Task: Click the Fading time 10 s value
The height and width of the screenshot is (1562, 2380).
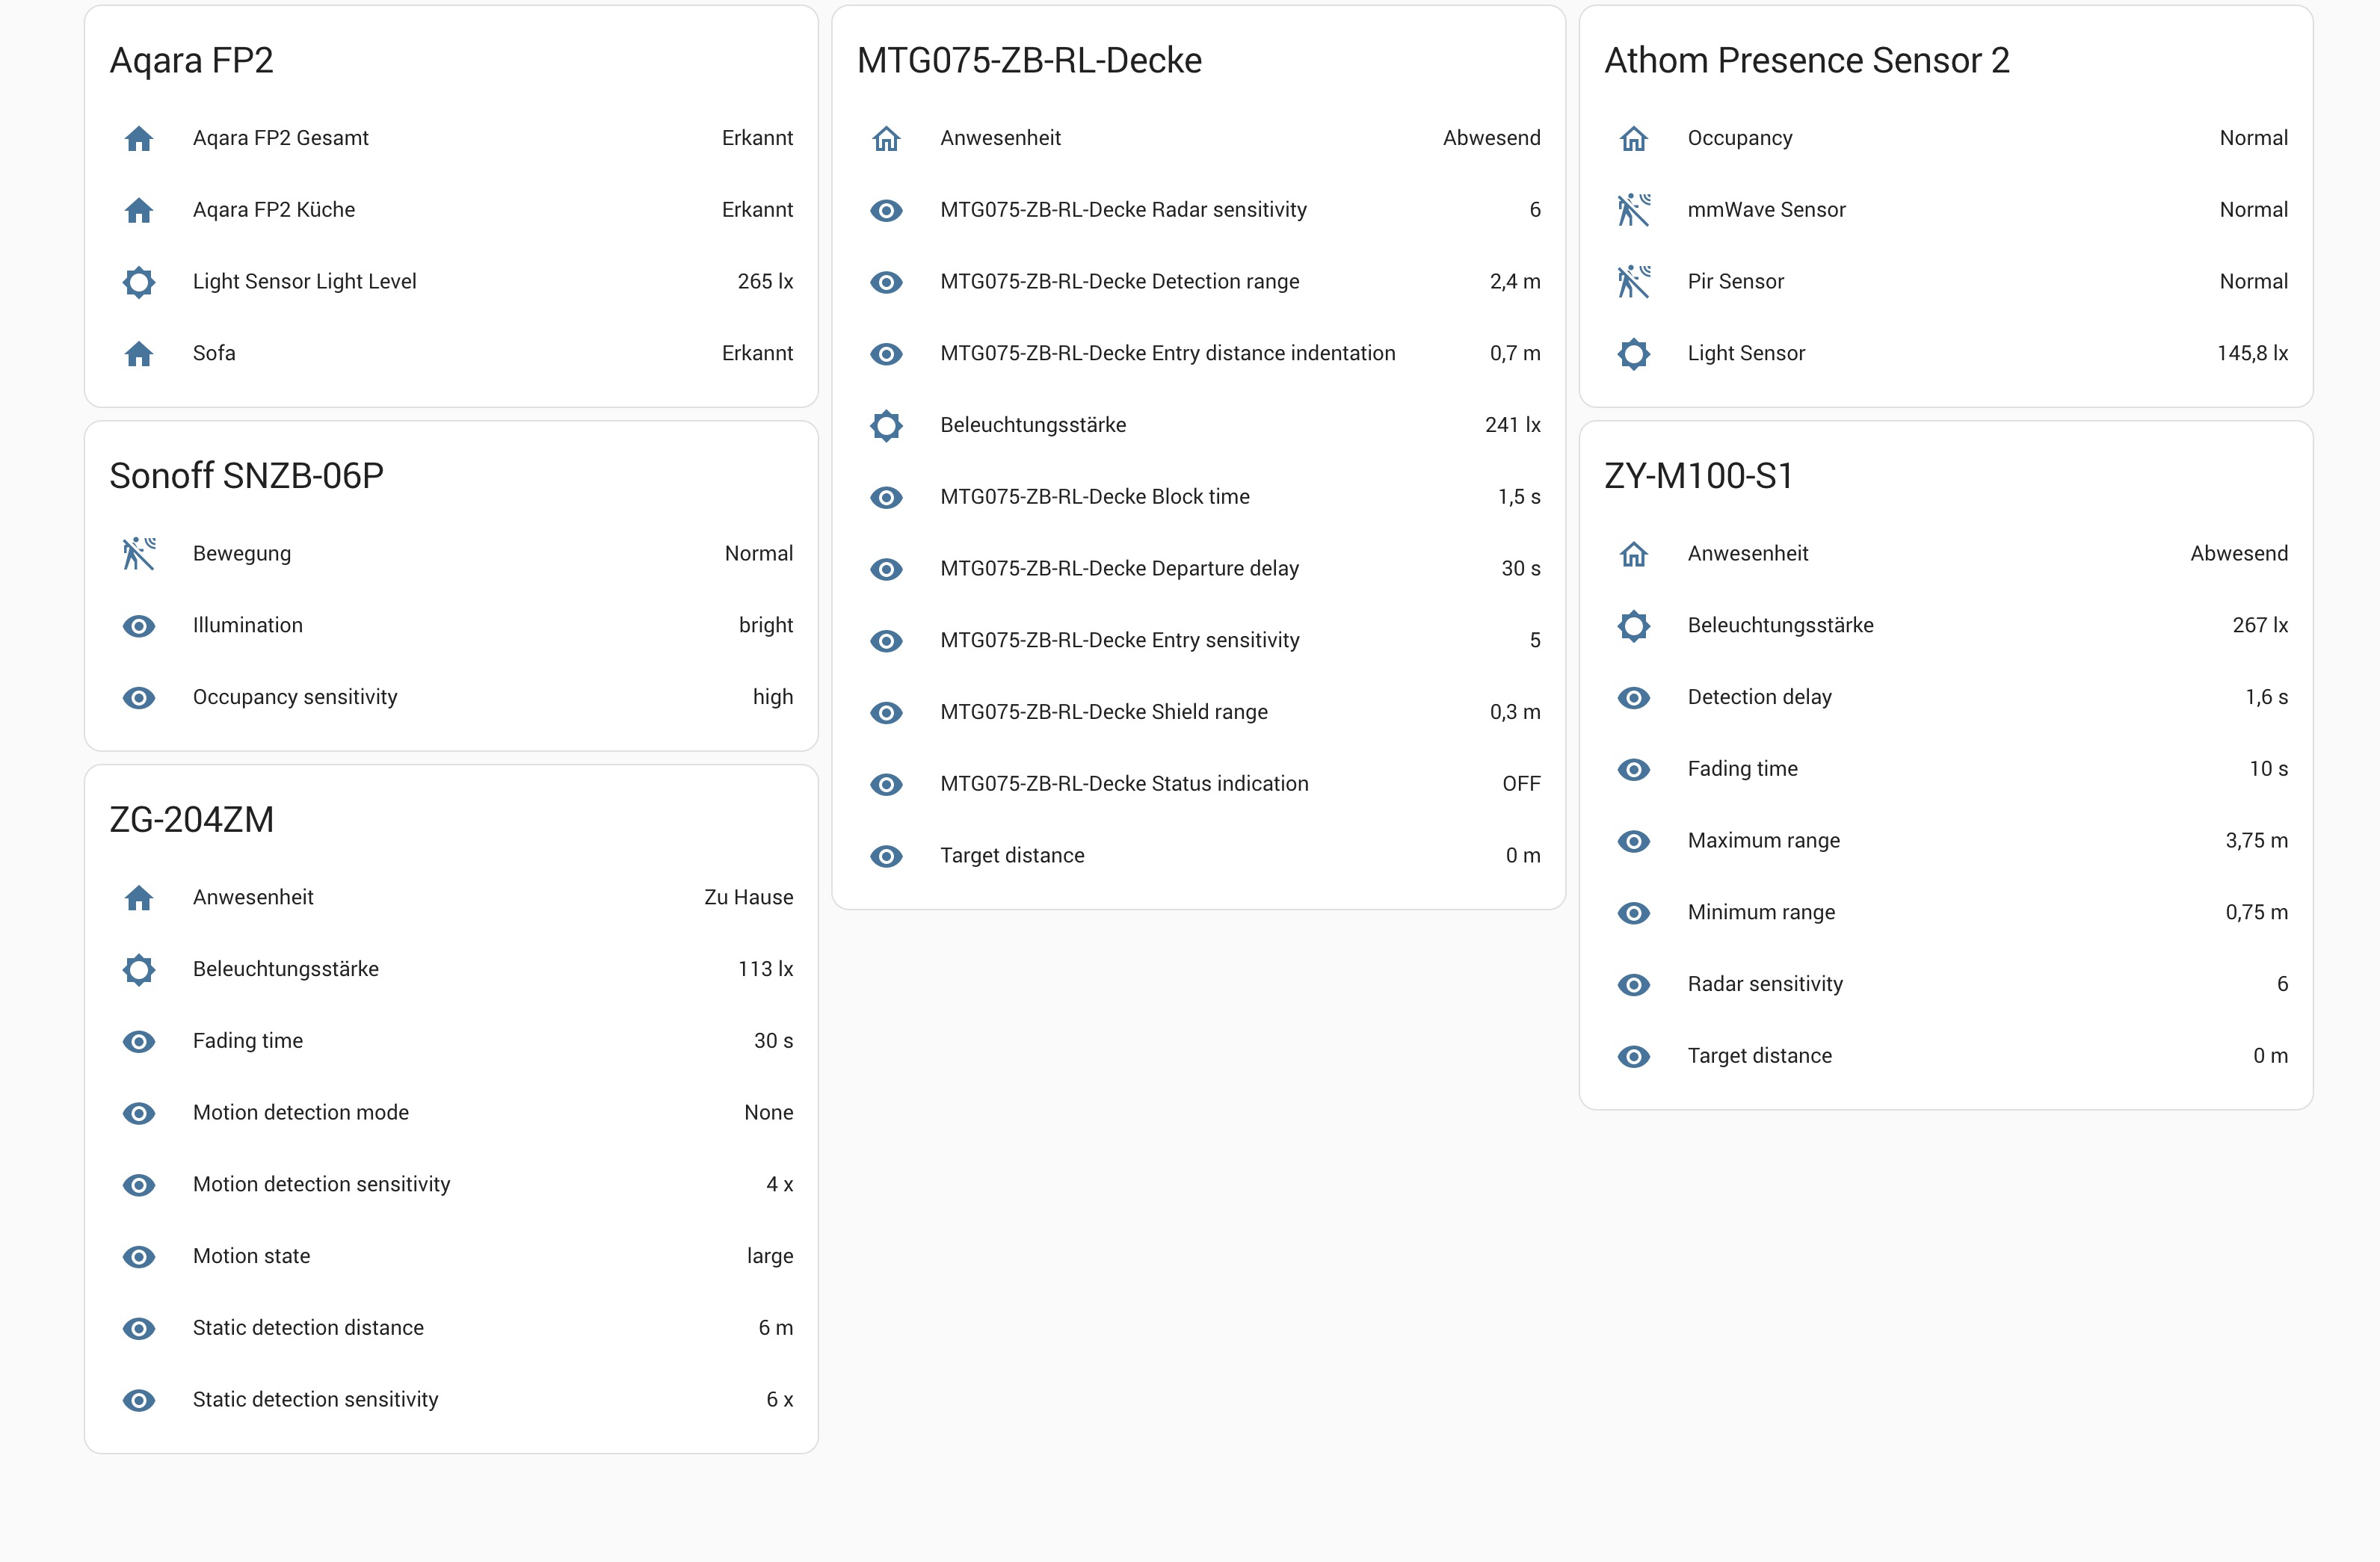Action: (2267, 769)
